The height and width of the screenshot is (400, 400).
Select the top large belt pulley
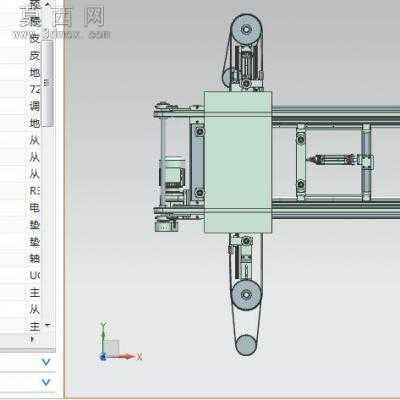[246, 30]
